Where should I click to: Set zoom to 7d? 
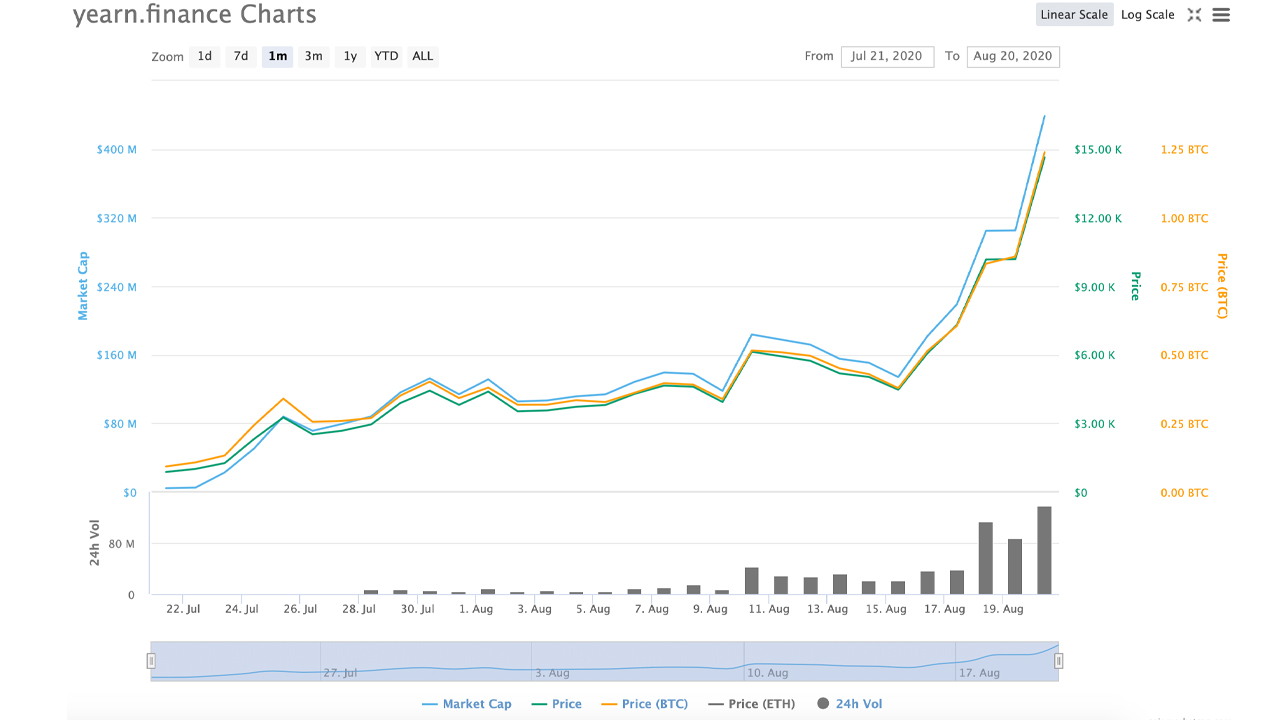click(x=241, y=56)
